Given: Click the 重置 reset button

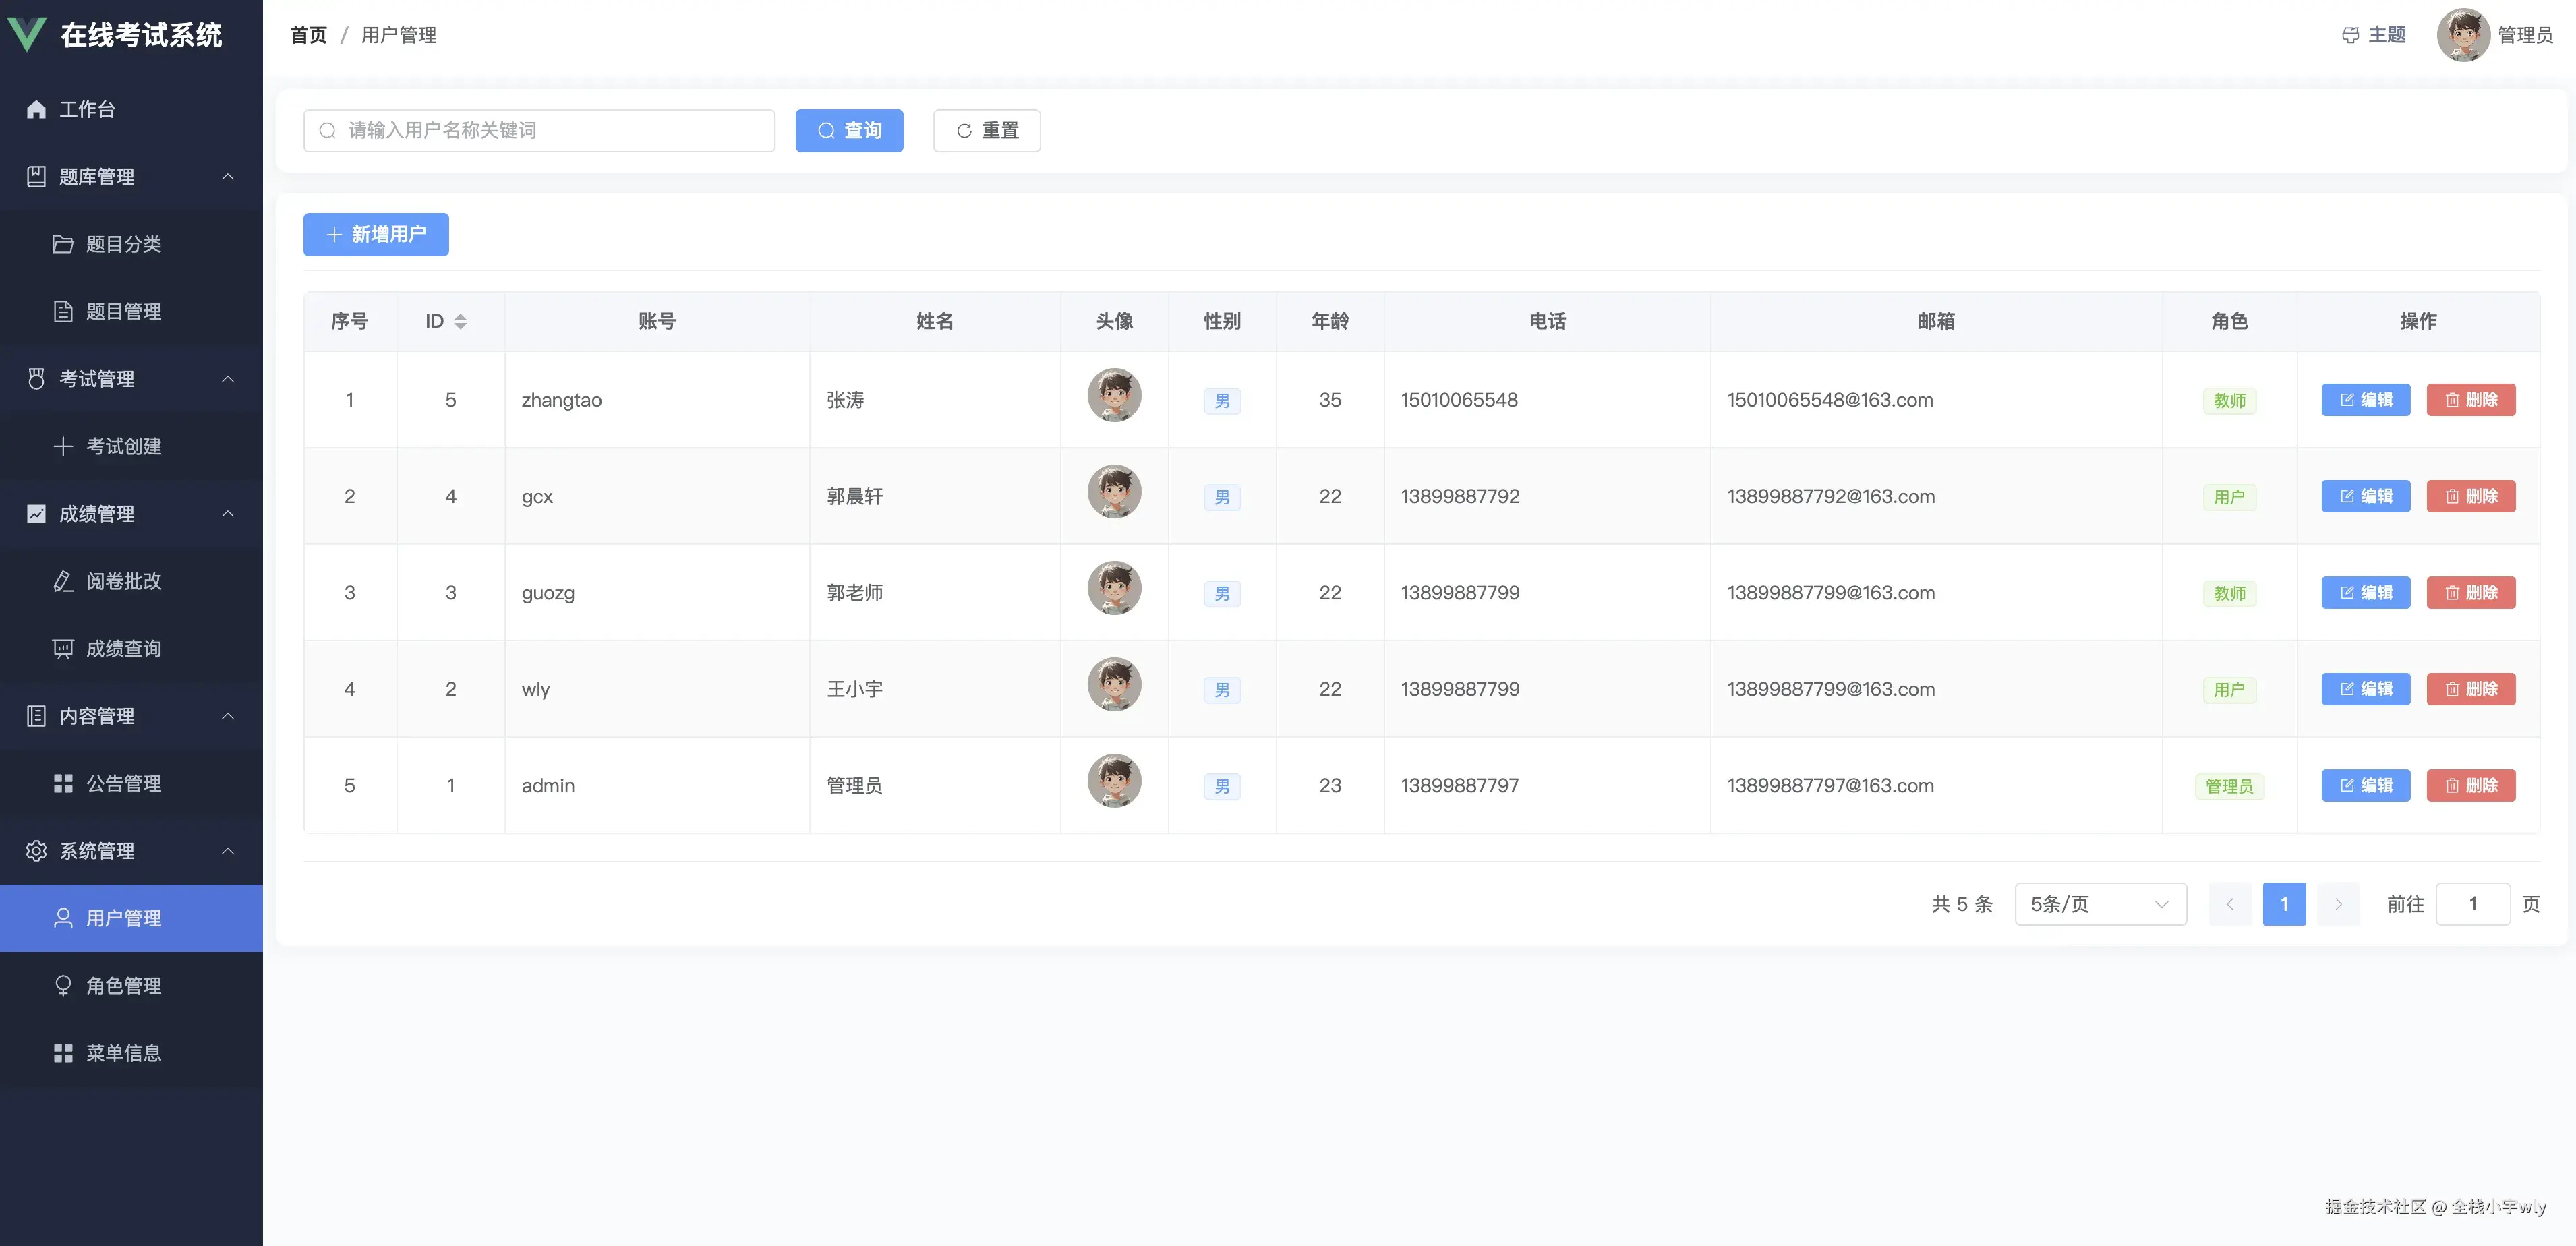Looking at the screenshot, I should pos(986,131).
